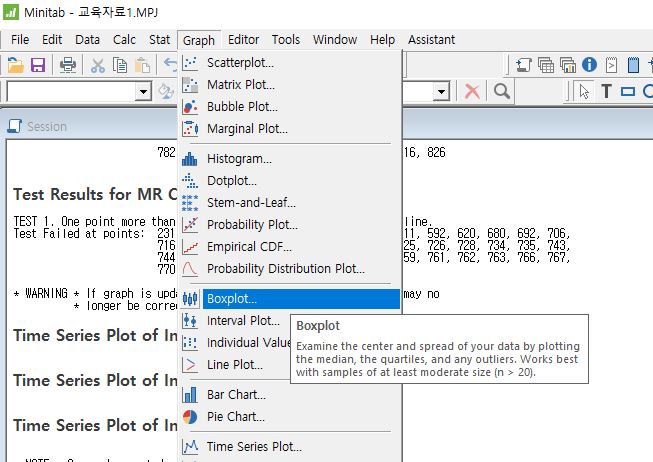Click the Session window title text
Screen dimensions: 653x462
point(47,127)
